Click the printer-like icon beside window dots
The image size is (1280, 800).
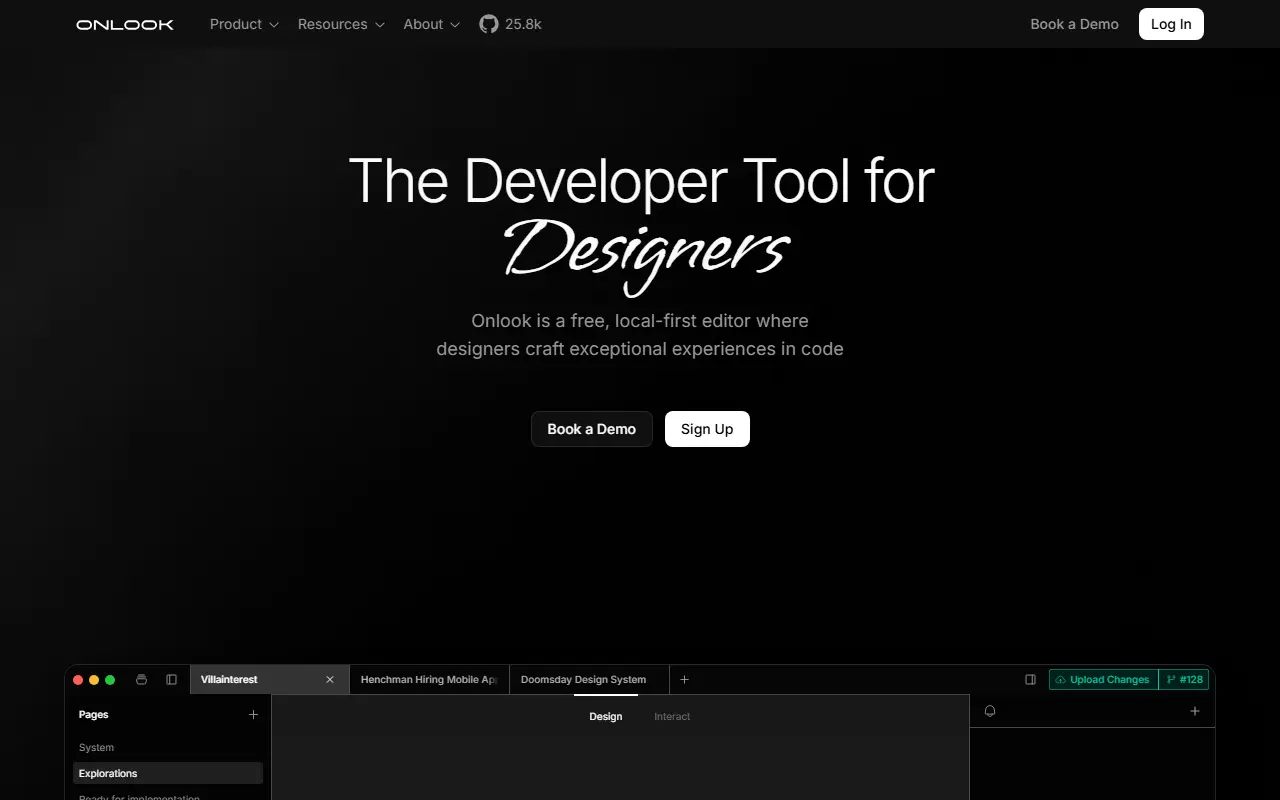141,680
